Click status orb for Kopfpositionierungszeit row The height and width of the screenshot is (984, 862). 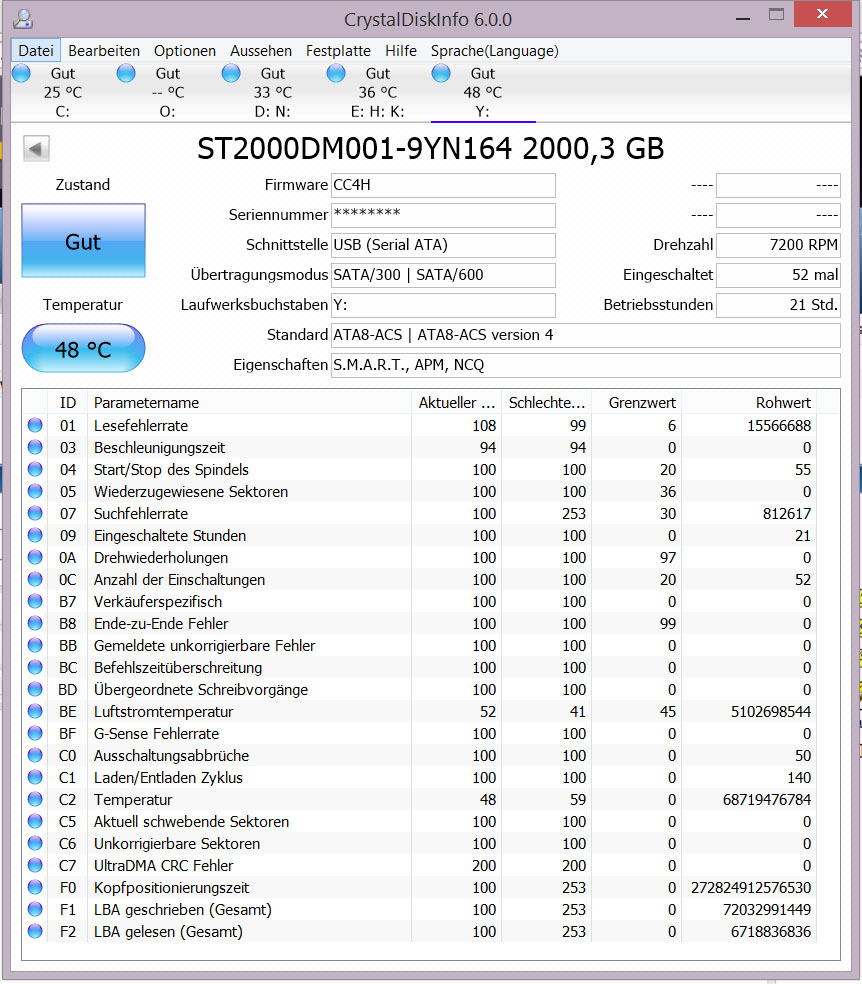35,887
